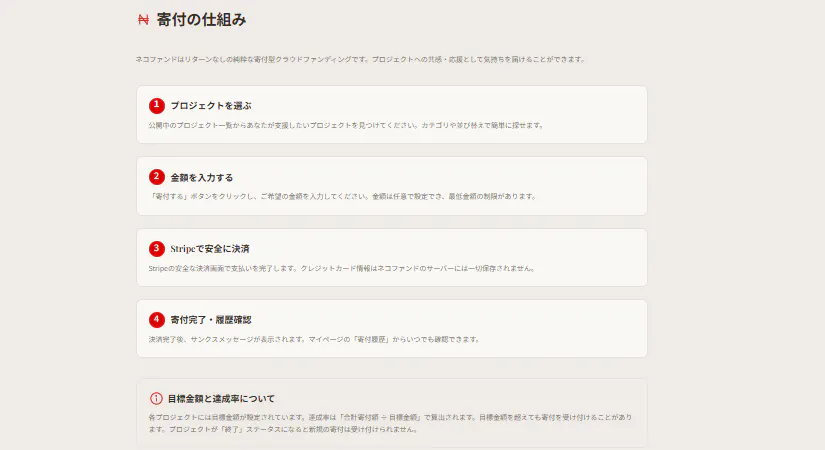
Task: Click the 目標金額と達成率について notice title
Action: tap(221, 398)
